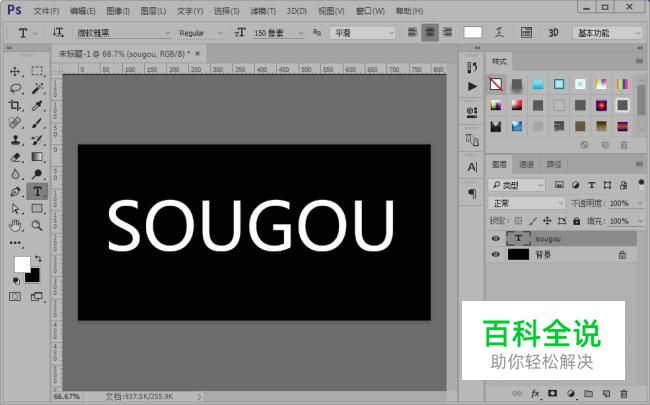Click the text color swatch in options bar
650x405 pixels.
click(x=473, y=32)
